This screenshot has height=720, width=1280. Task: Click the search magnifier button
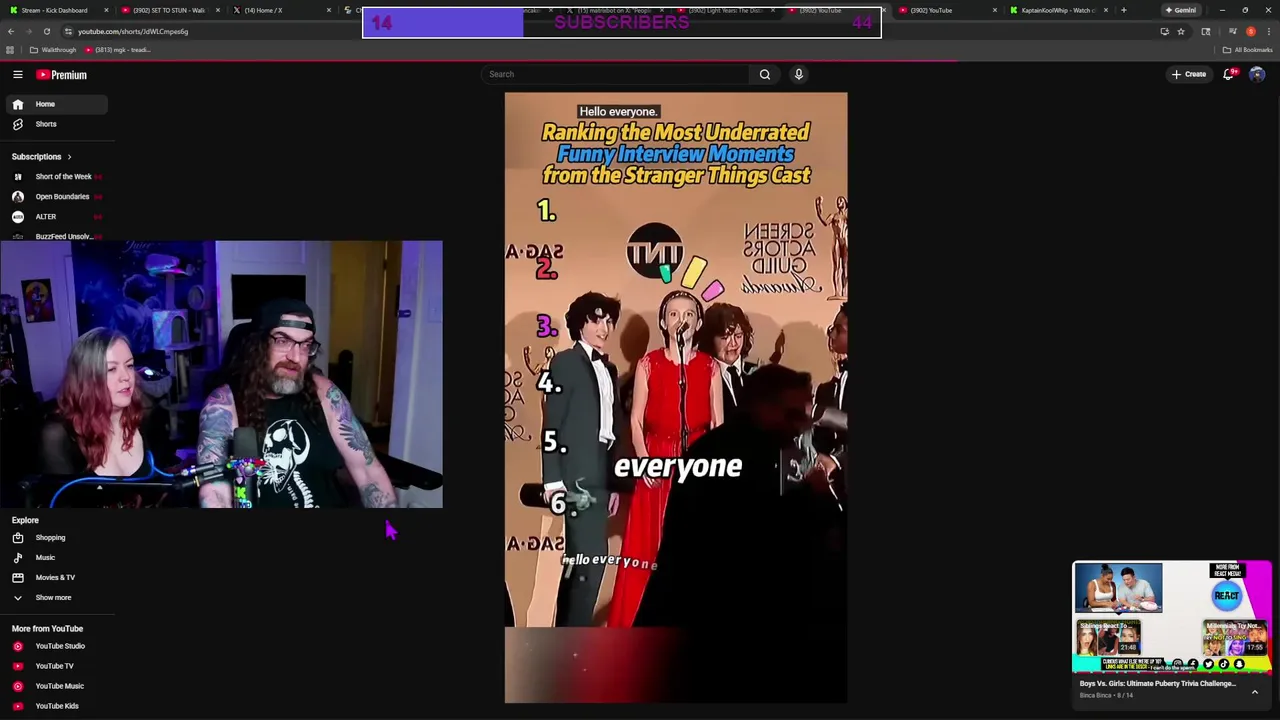[765, 74]
